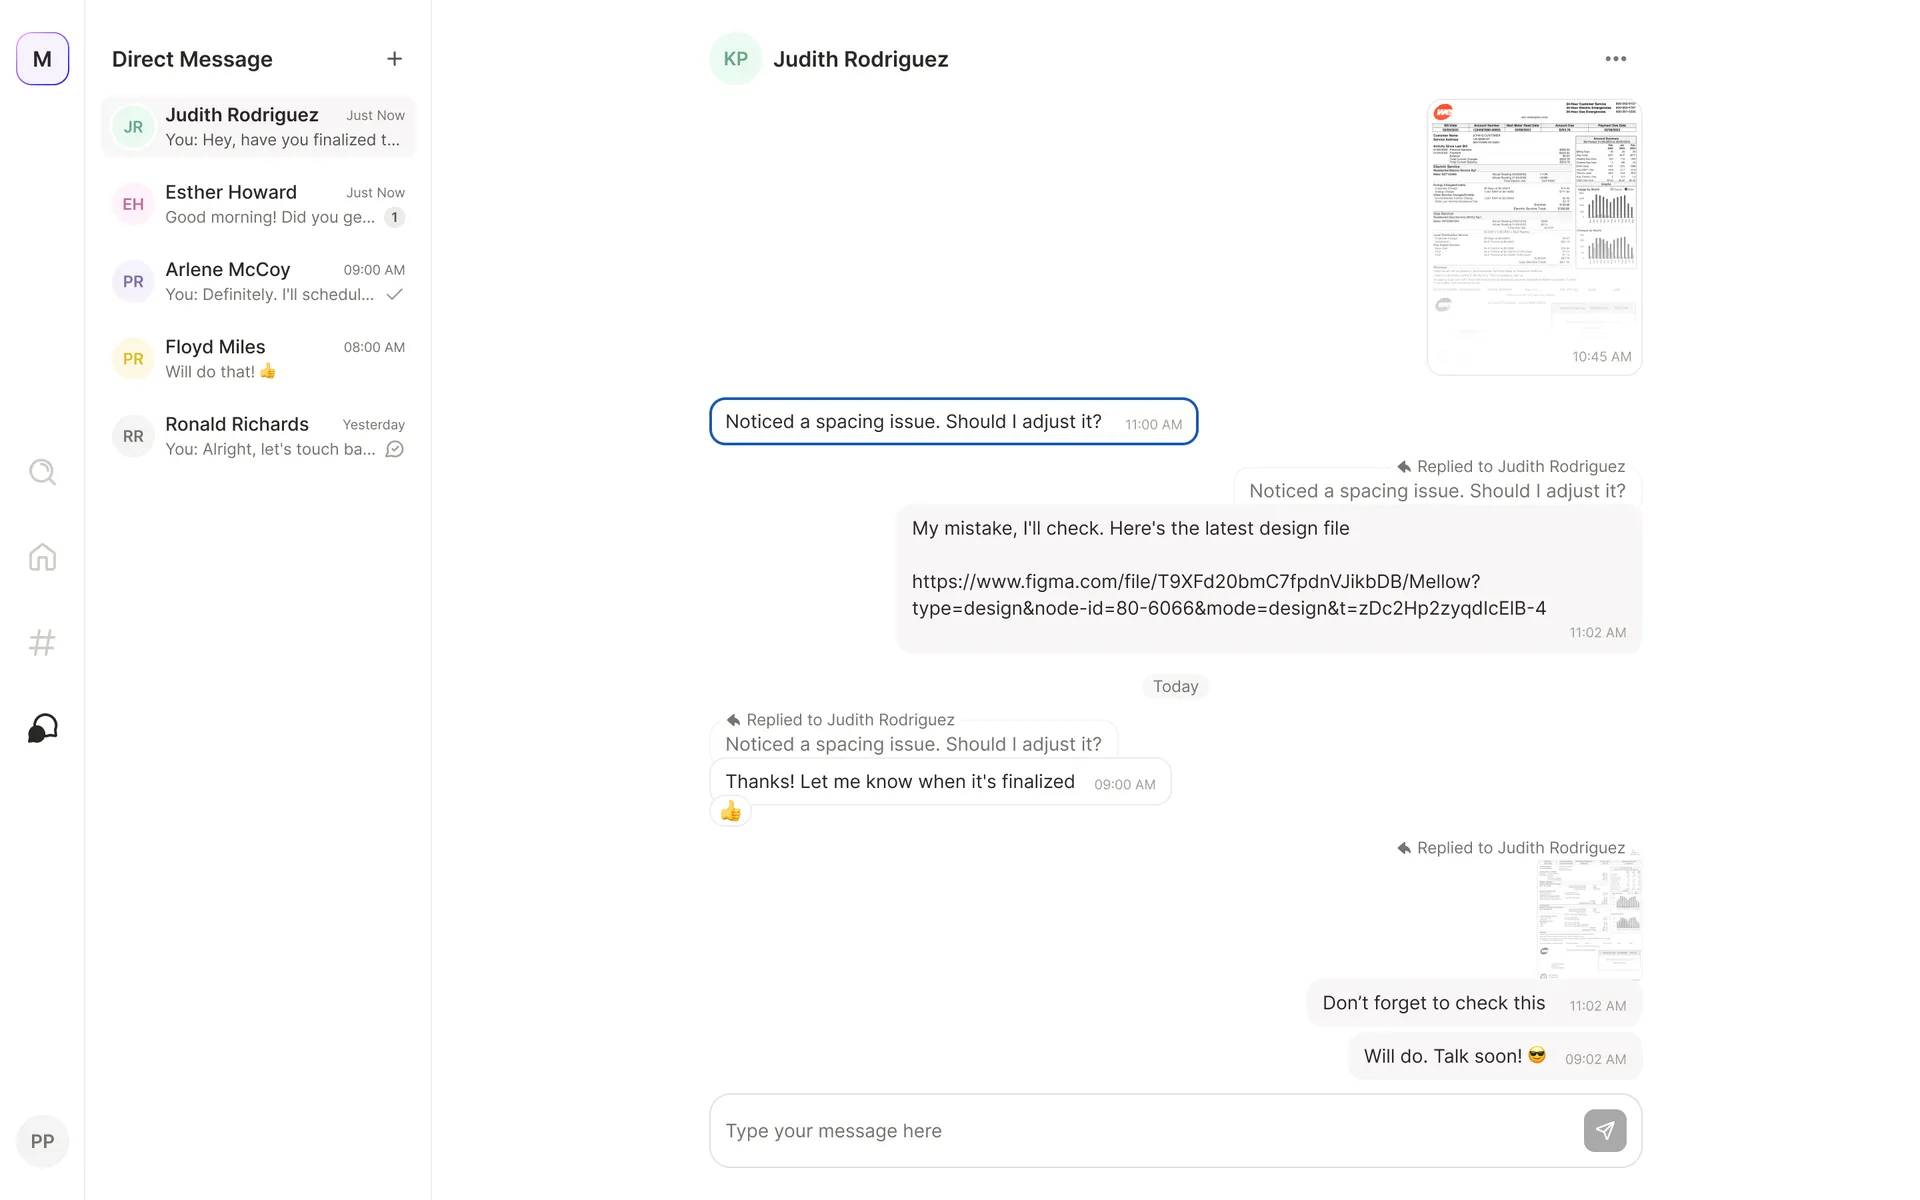The height and width of the screenshot is (1200, 1920).
Task: Open PP profile avatar in sidebar
Action: tap(42, 1141)
